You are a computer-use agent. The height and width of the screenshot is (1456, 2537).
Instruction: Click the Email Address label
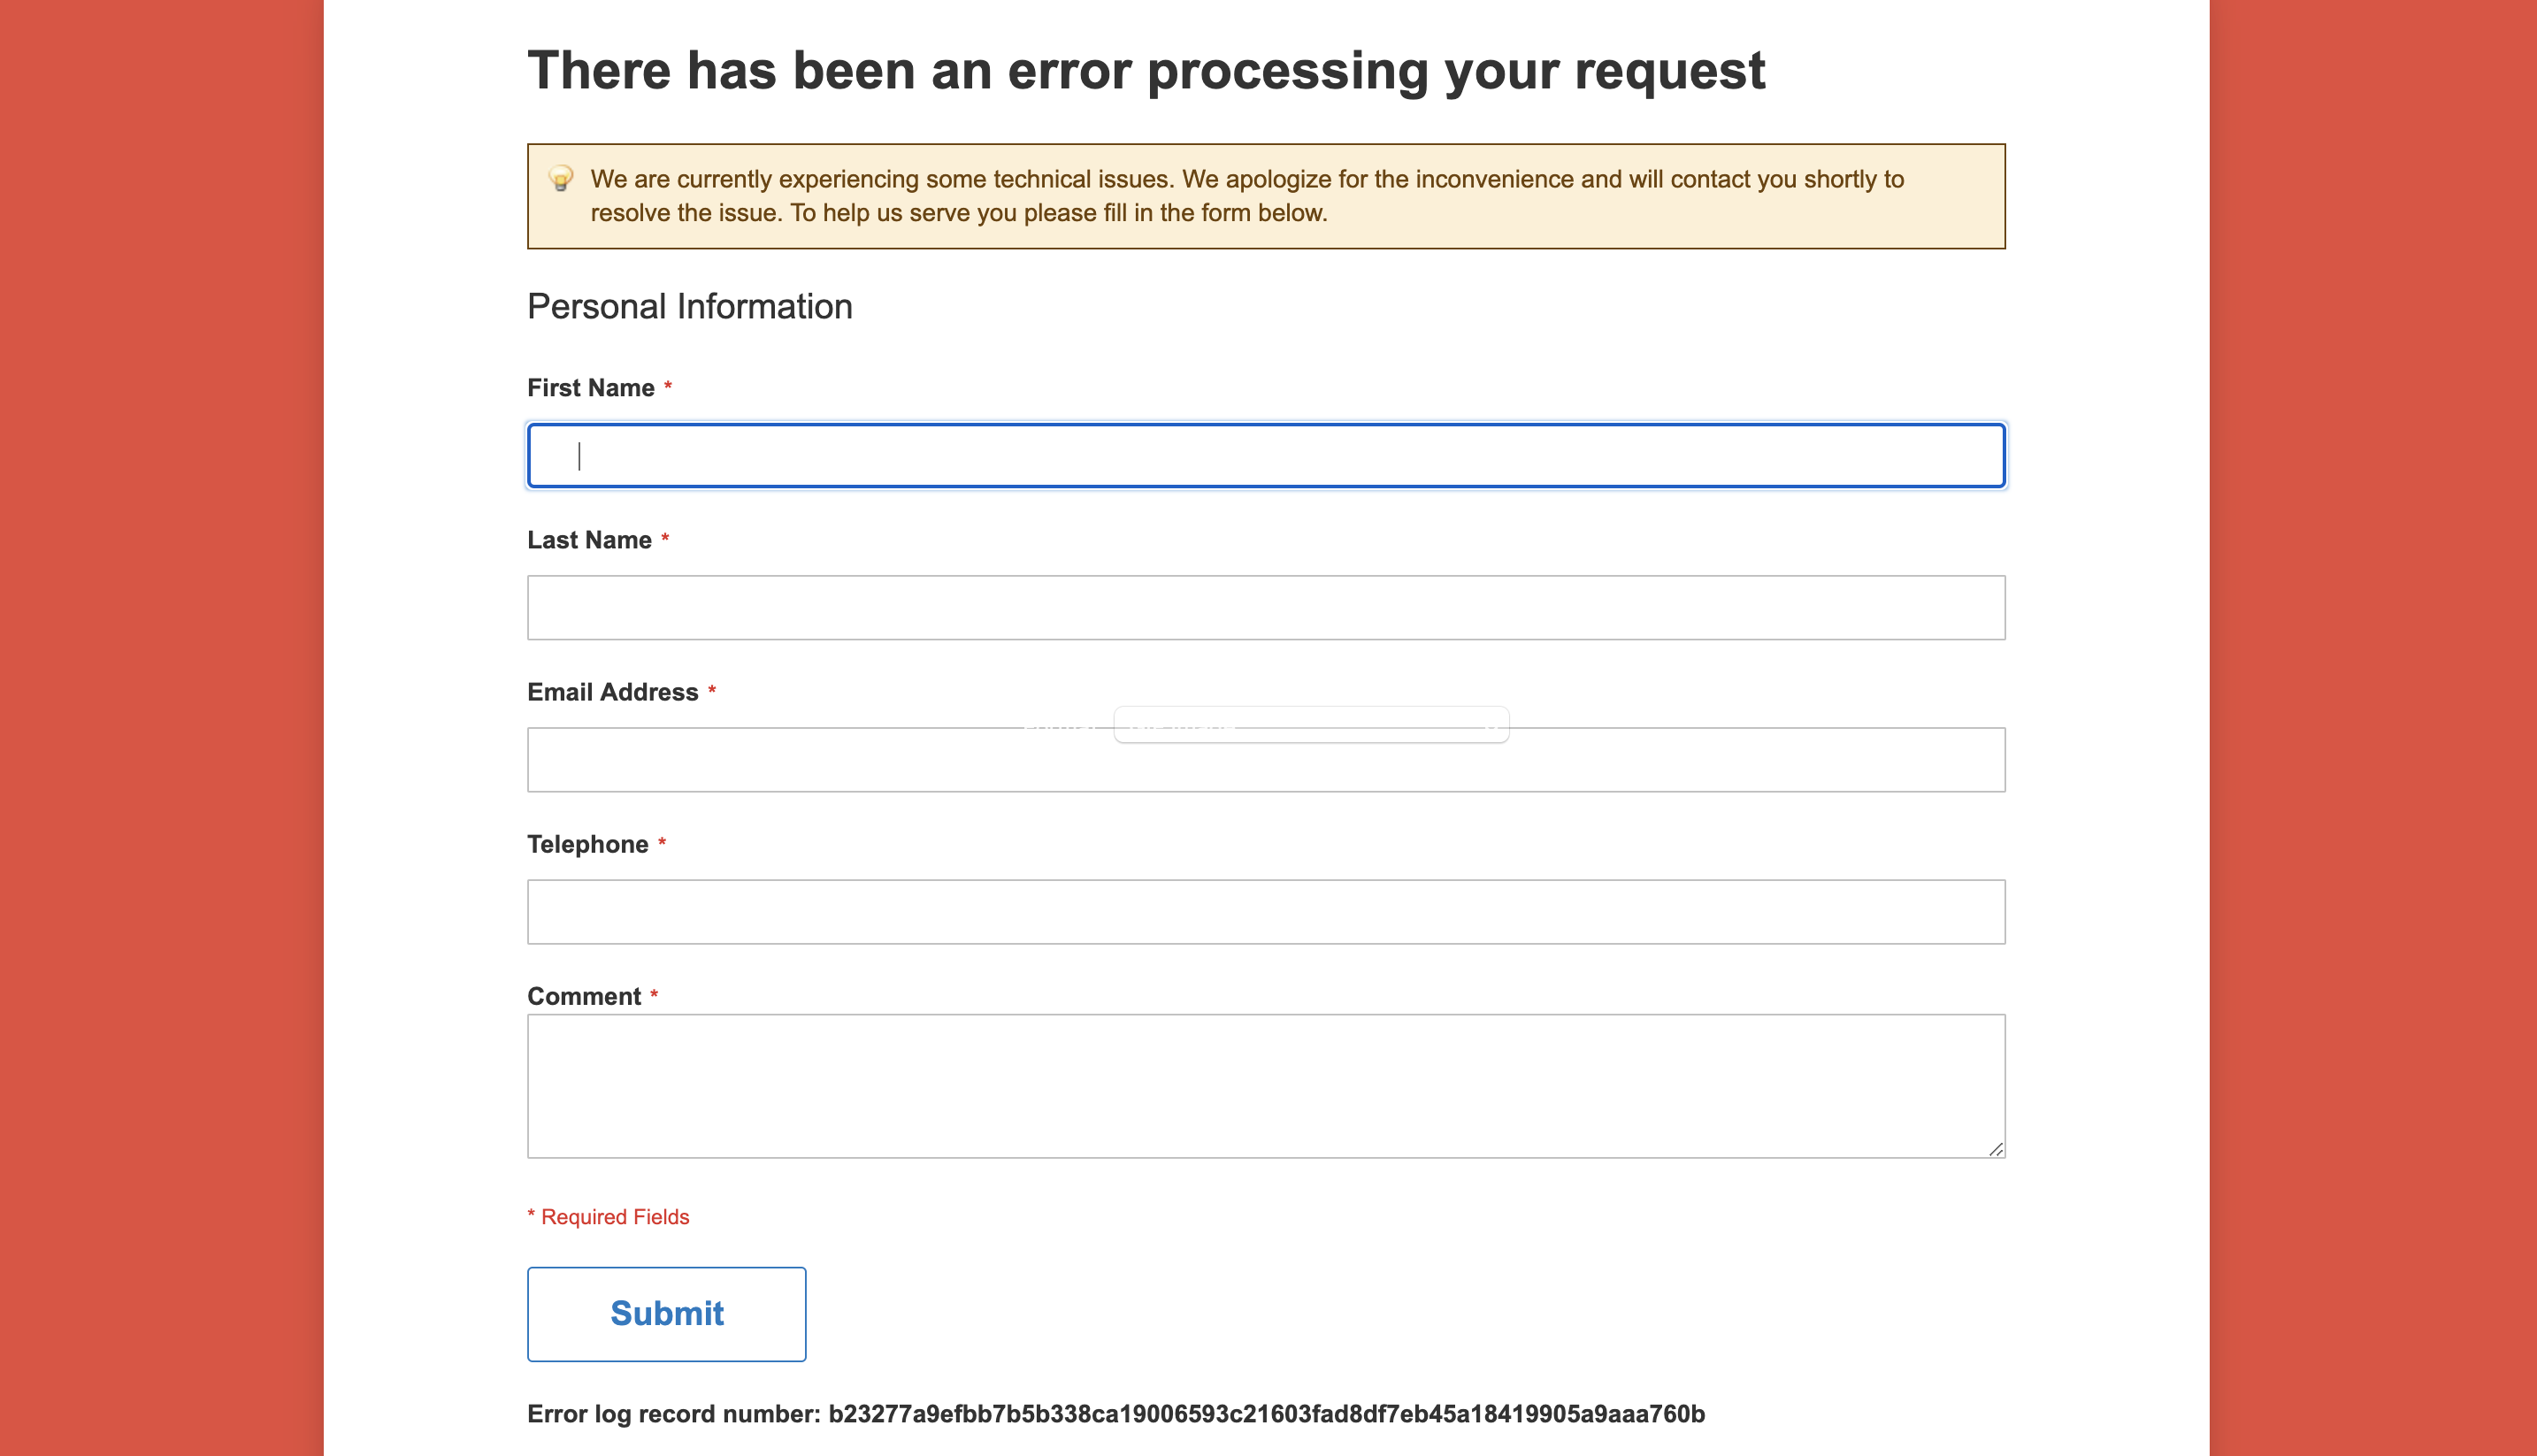point(612,692)
